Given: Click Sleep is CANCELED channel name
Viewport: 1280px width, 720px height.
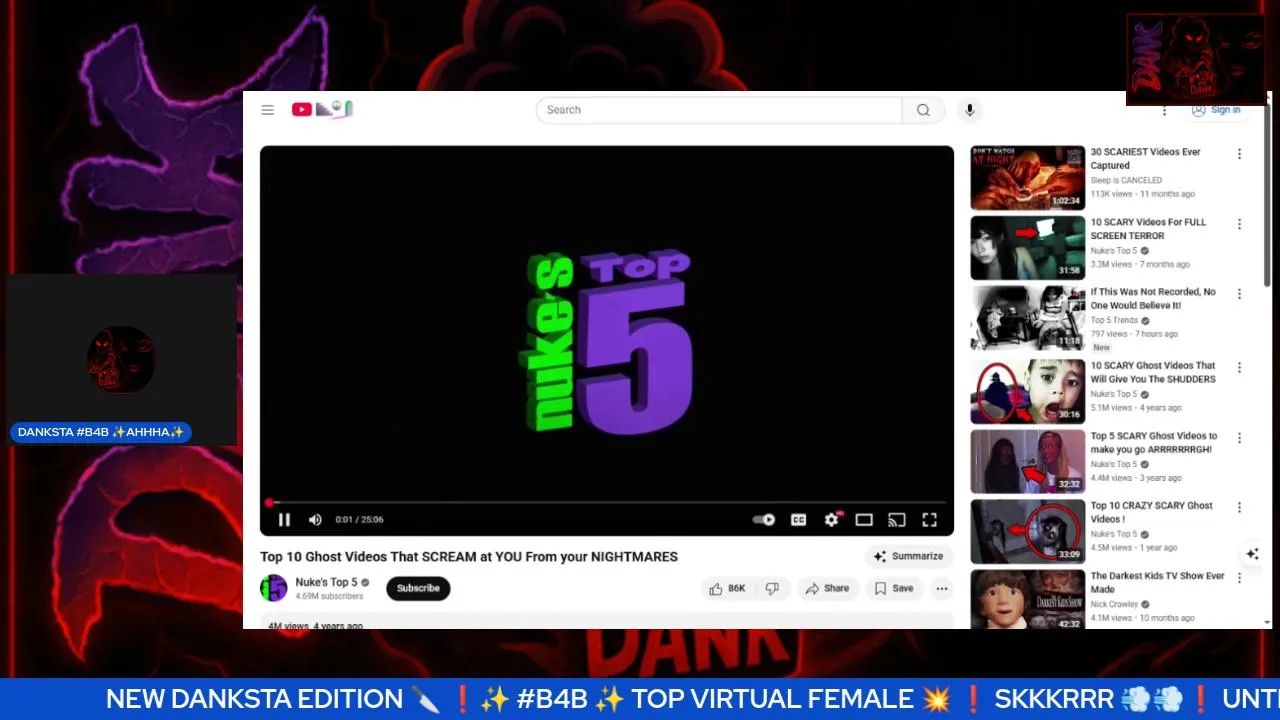Looking at the screenshot, I should (x=1126, y=181).
